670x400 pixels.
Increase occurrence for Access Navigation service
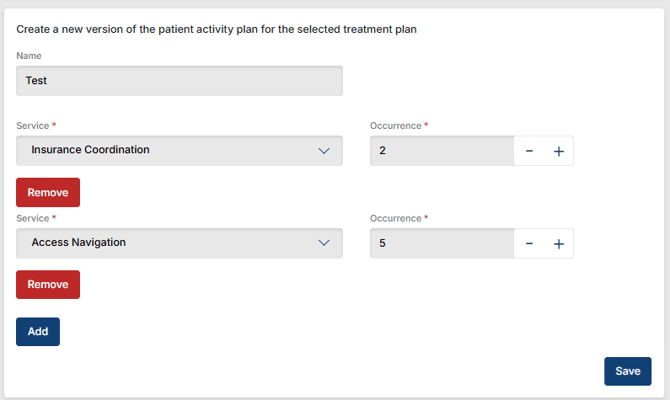558,243
